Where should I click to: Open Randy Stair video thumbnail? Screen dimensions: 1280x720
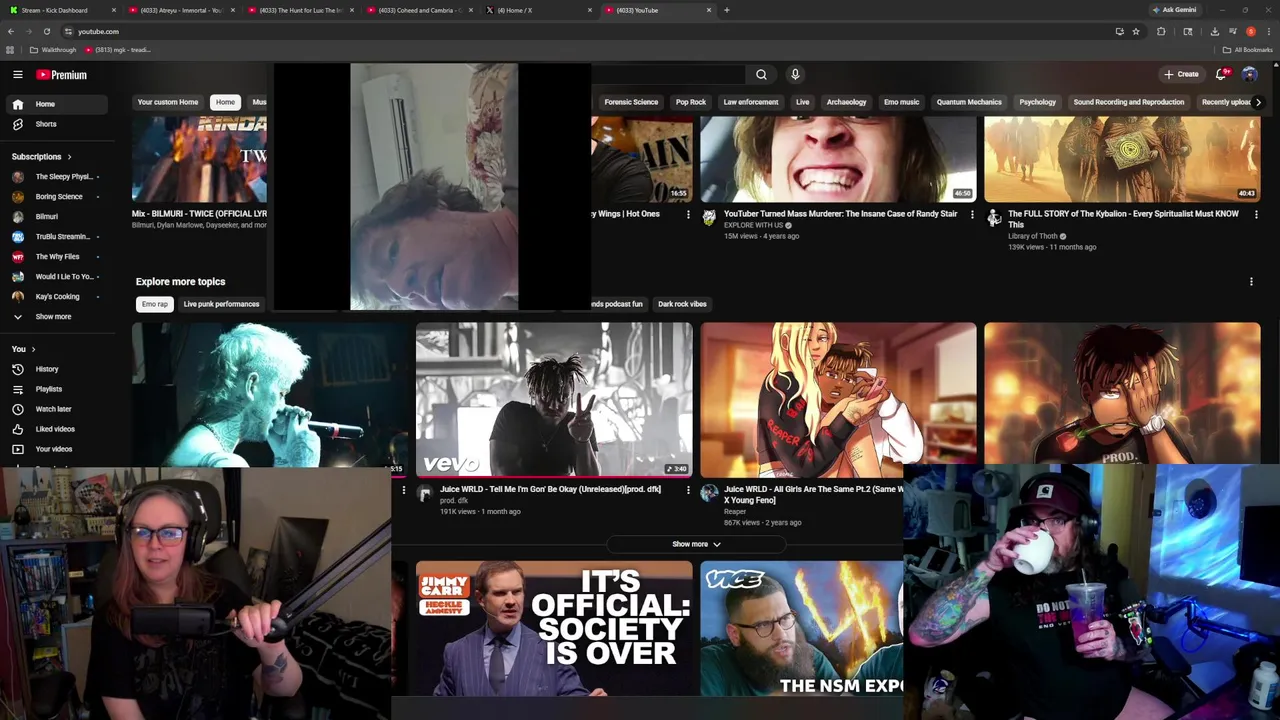(838, 159)
